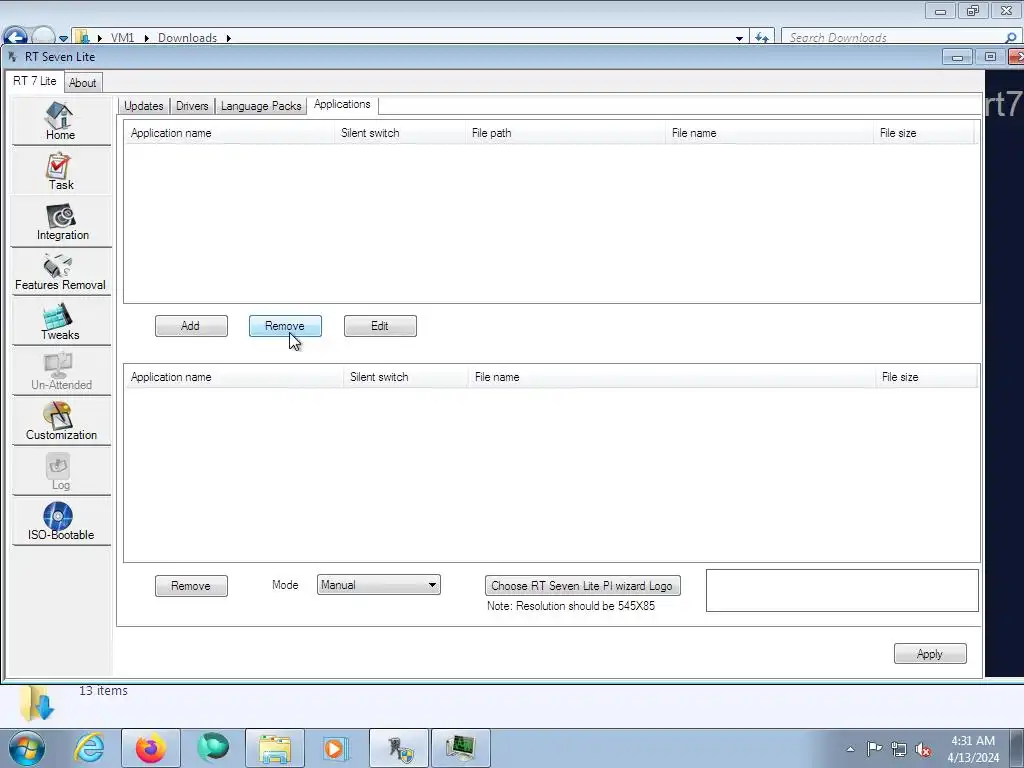Screen dimensions: 1024x768
Task: Open the Log section in sidebar
Action: point(61,472)
